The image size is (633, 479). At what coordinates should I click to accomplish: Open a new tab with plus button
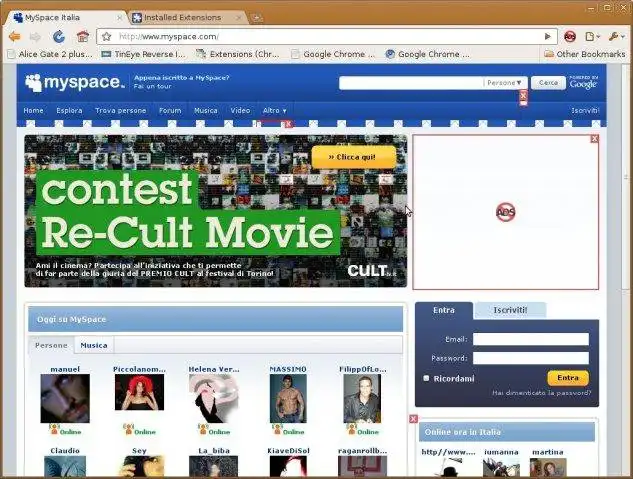(x=256, y=17)
